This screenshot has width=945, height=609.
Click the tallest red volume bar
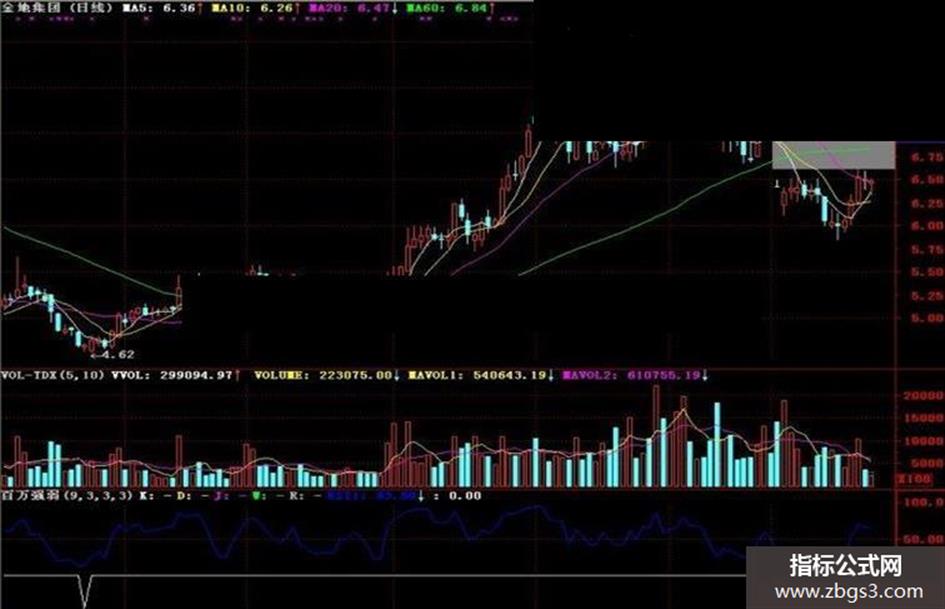[x=656, y=436]
